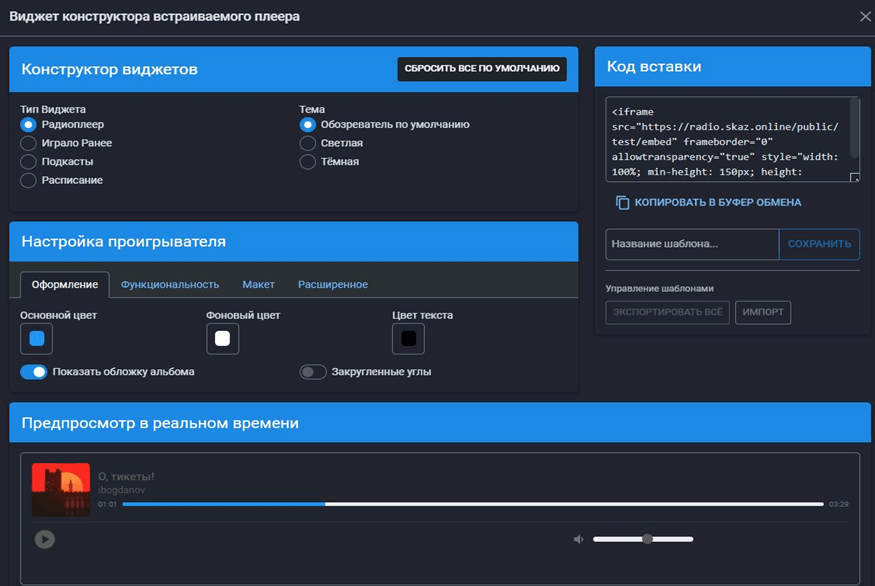The width and height of the screenshot is (875, 586).
Task: Go to the Расширенное tab
Action: [333, 285]
